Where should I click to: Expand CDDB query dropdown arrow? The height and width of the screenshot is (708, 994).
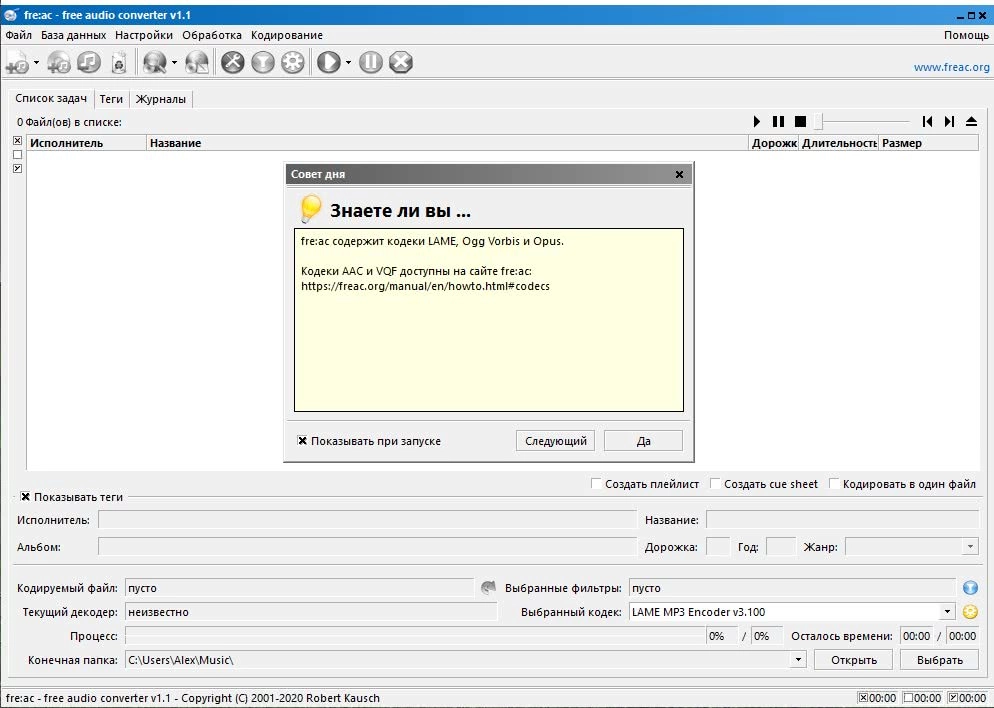(174, 62)
